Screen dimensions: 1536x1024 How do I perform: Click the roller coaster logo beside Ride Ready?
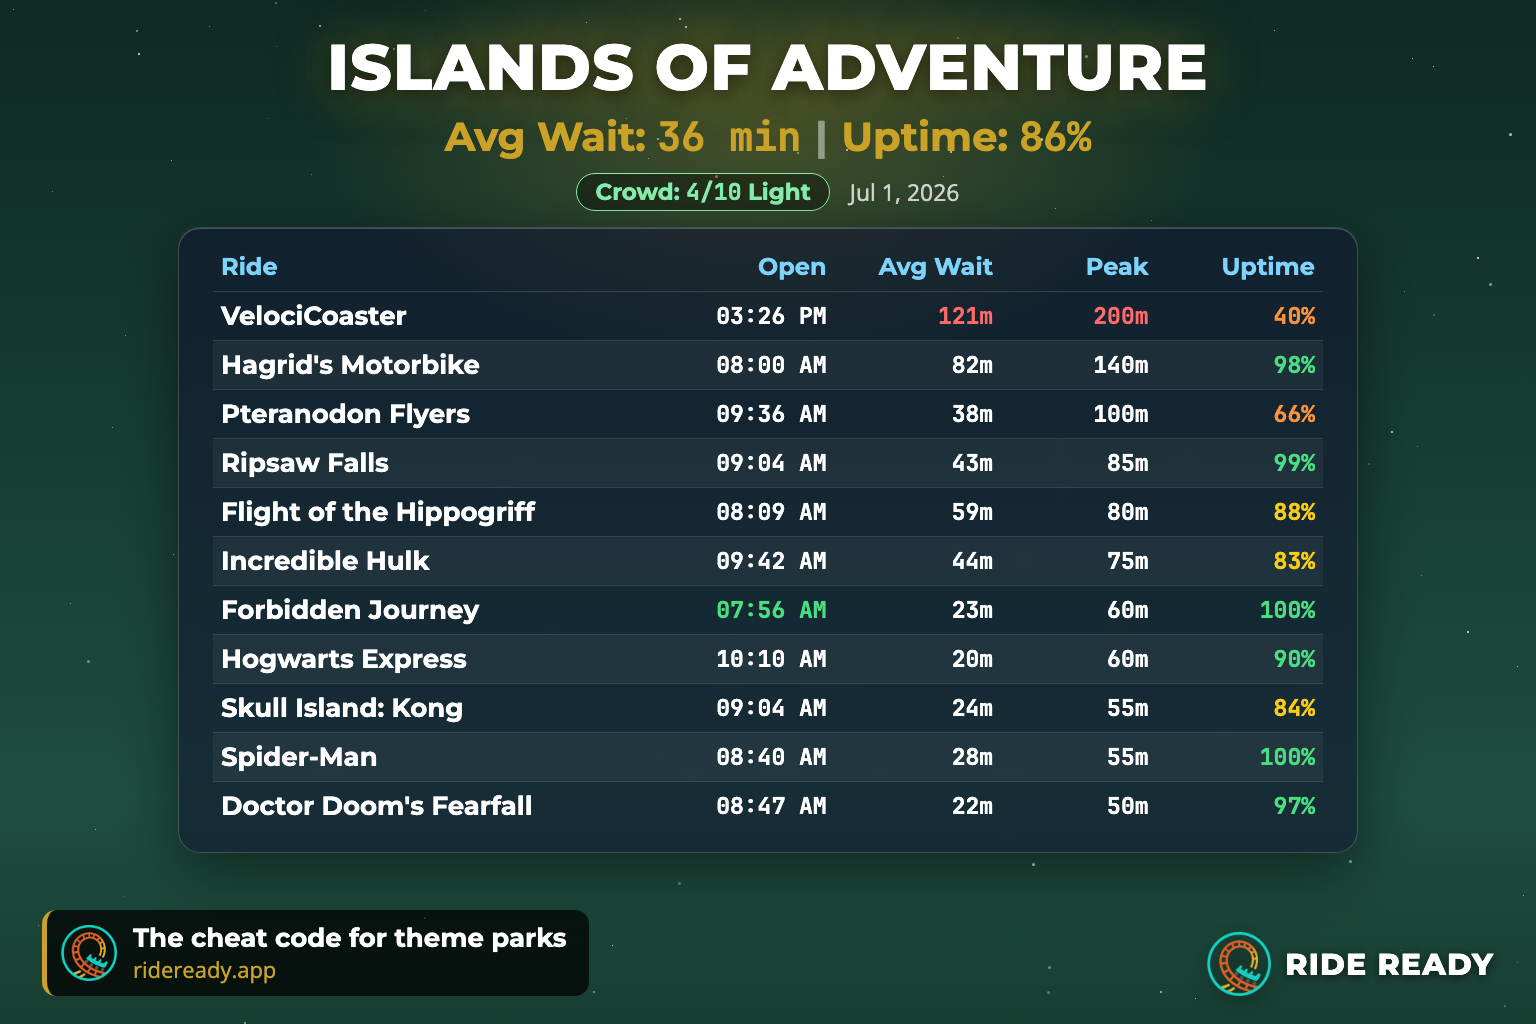coord(1239,964)
